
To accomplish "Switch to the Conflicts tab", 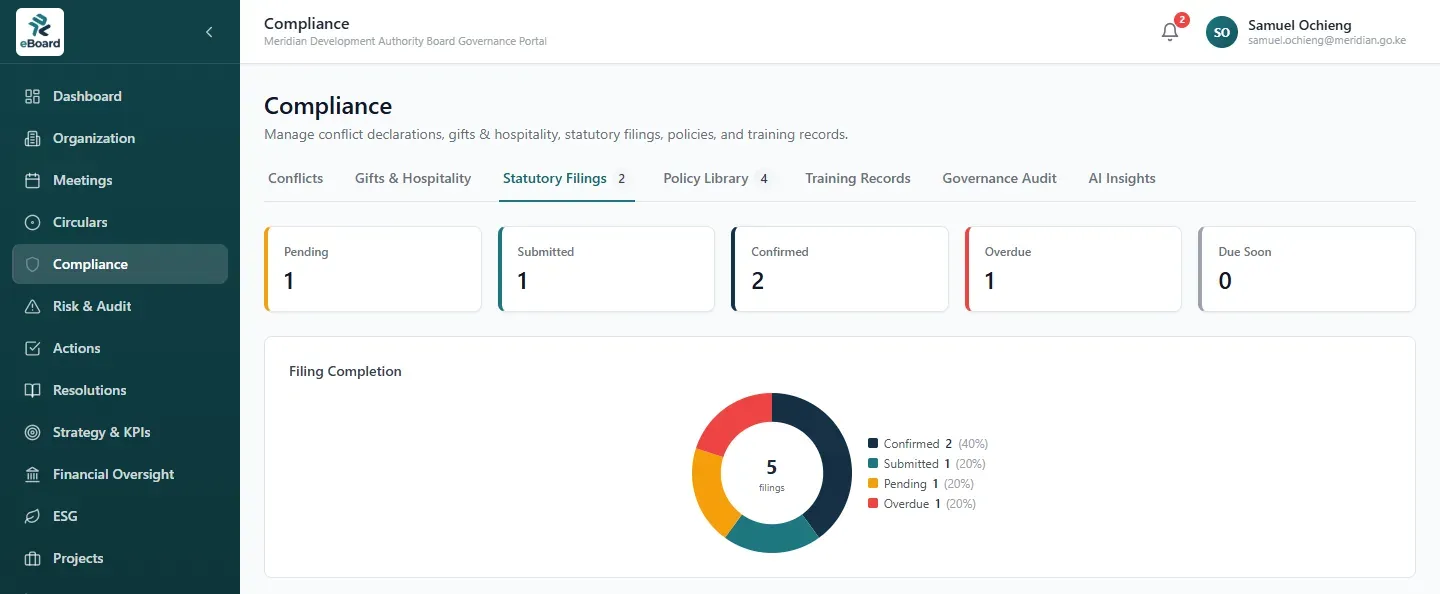I will [296, 178].
